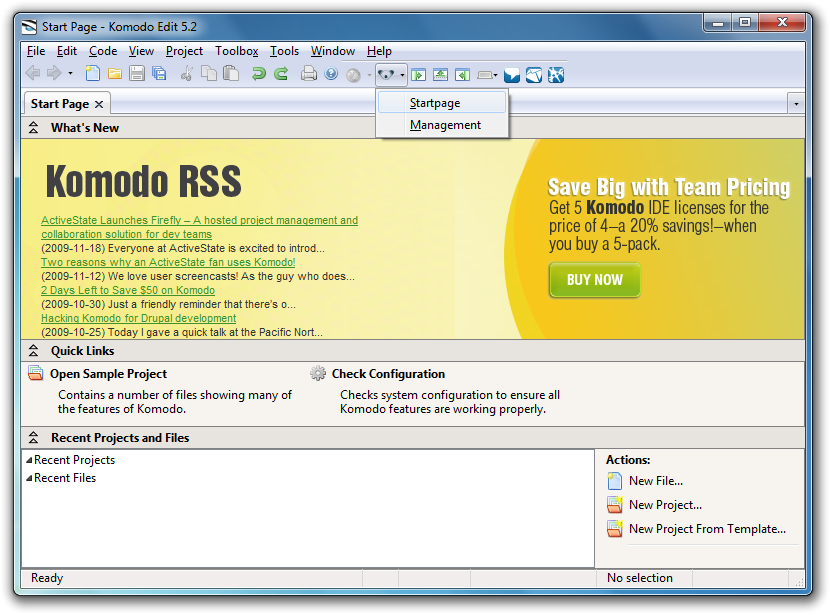Open the tab list dropdown arrow
830x615 pixels.
[x=796, y=104]
